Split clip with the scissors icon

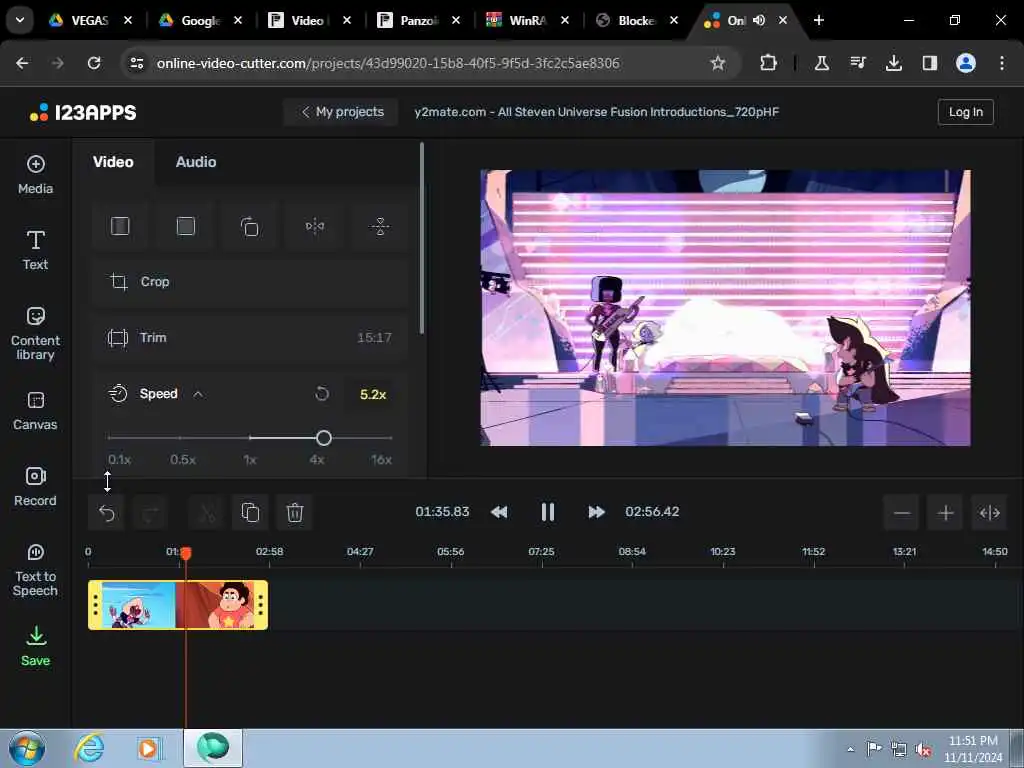[x=207, y=513]
